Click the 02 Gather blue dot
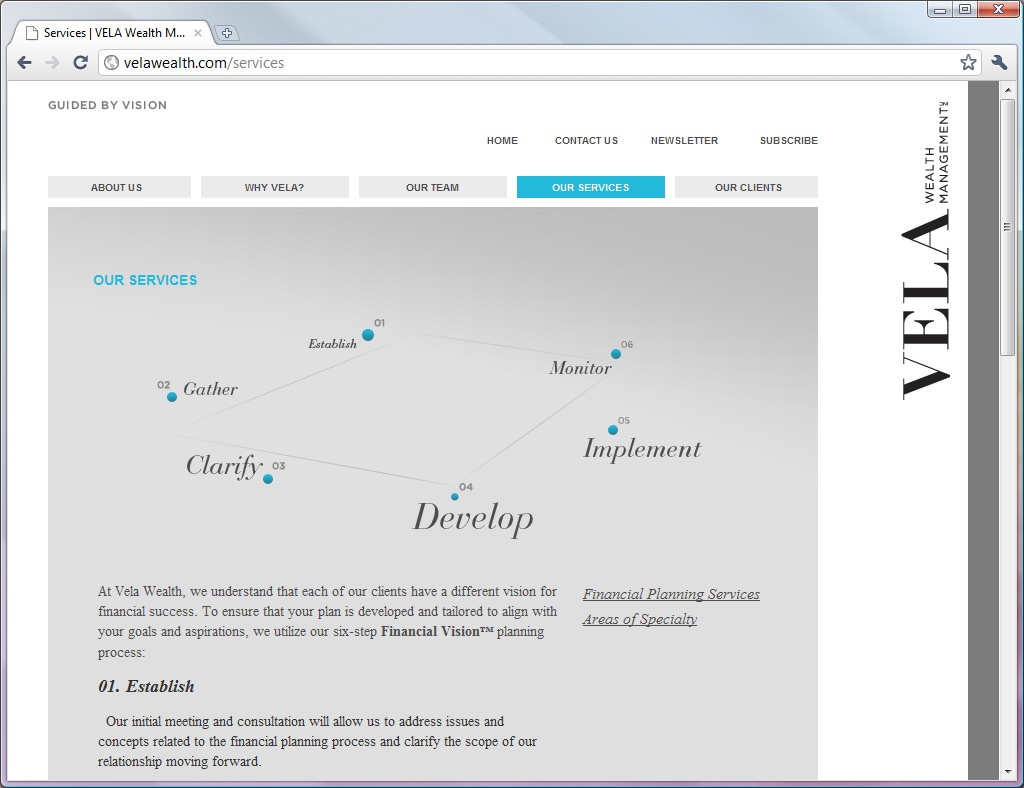Image resolution: width=1024 pixels, height=788 pixels. click(x=172, y=397)
